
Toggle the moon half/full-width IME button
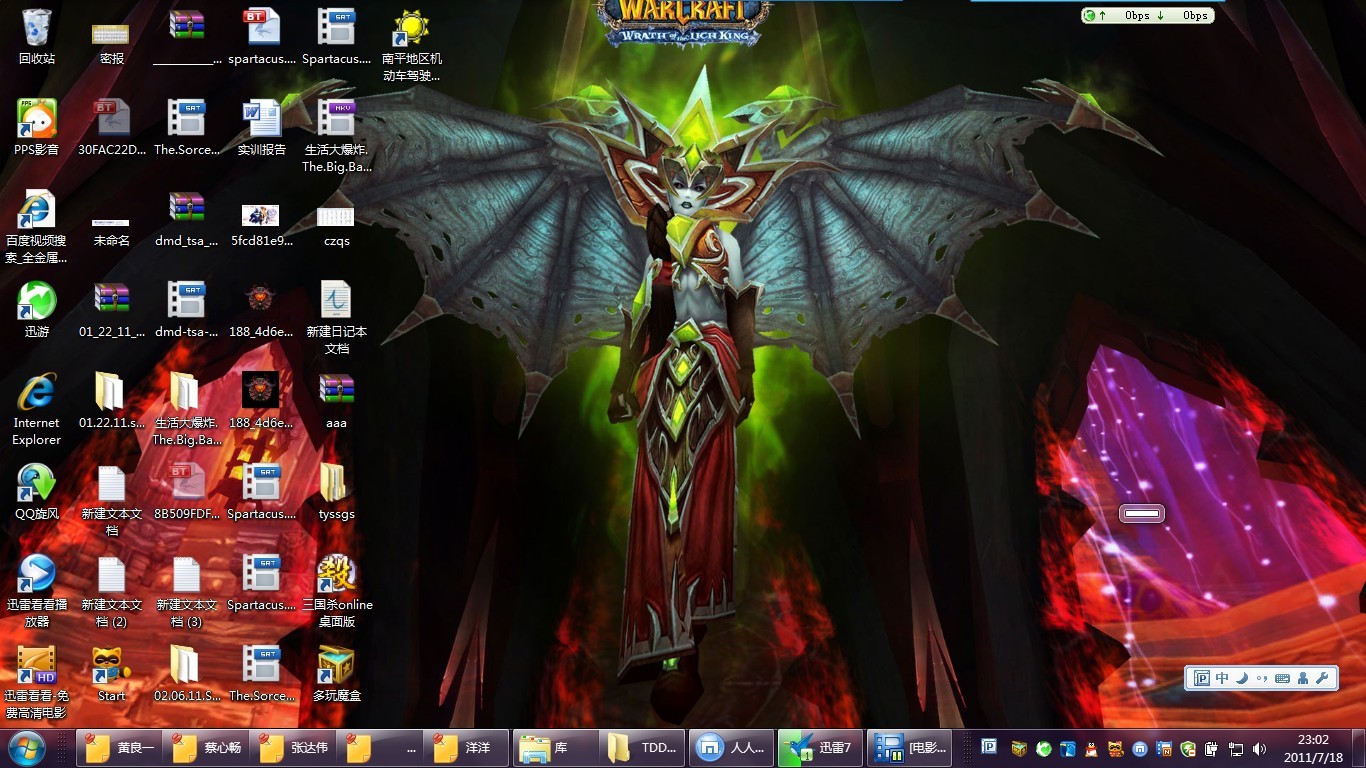pyautogui.click(x=1242, y=678)
